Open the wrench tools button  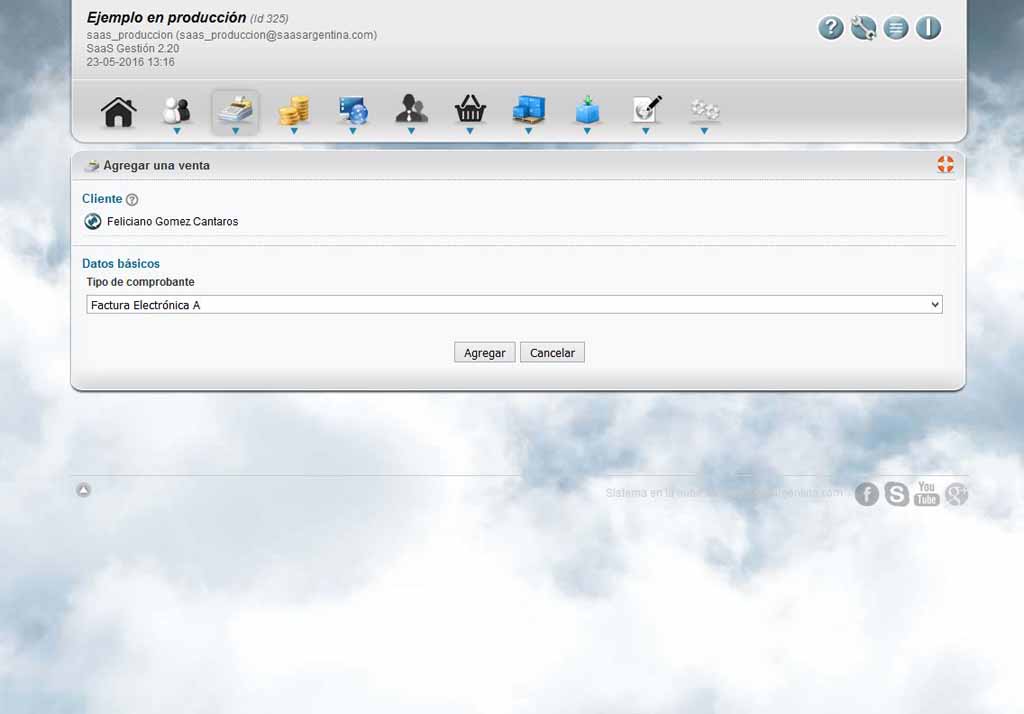pos(863,28)
